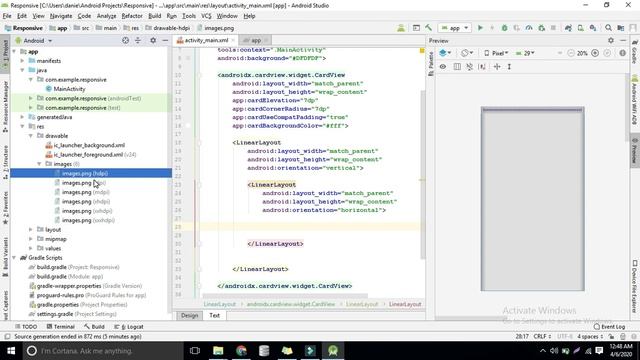Collapse the drawable folder
The image size is (640, 360).
[x=31, y=136]
